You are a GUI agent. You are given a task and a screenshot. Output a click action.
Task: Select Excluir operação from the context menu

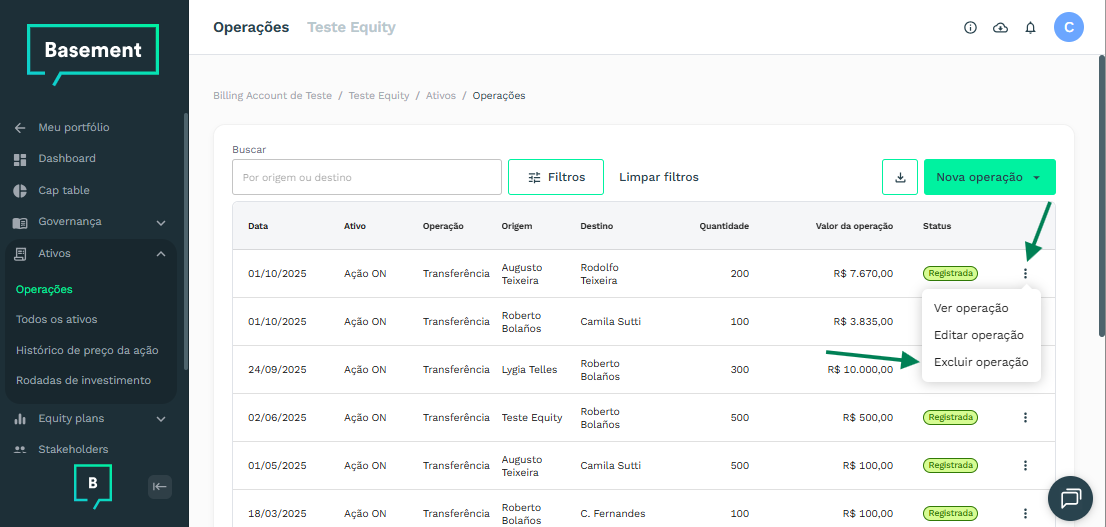[980, 362]
